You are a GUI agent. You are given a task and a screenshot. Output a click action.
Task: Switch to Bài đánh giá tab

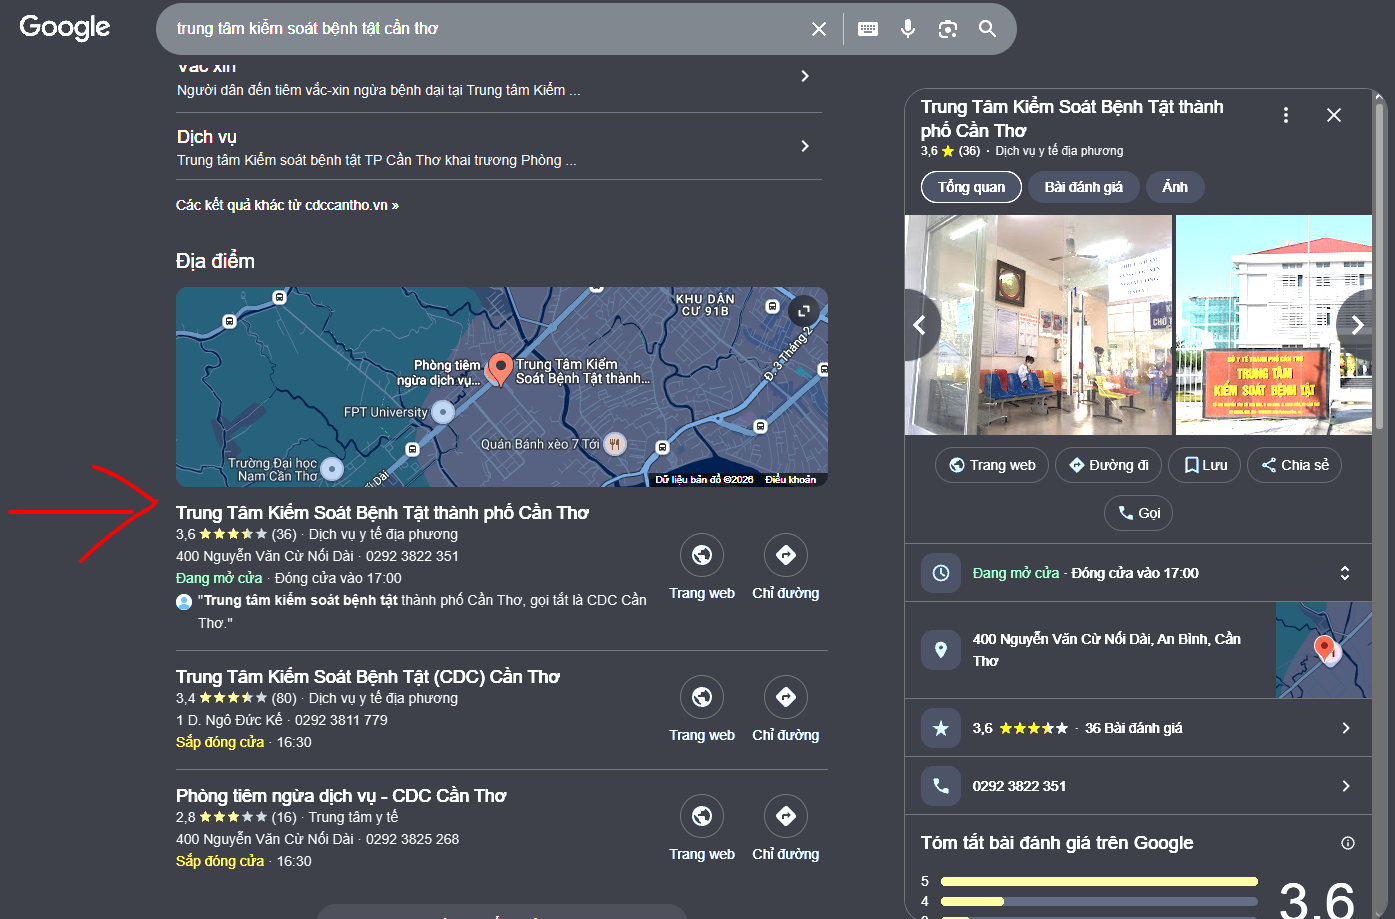click(x=1083, y=187)
